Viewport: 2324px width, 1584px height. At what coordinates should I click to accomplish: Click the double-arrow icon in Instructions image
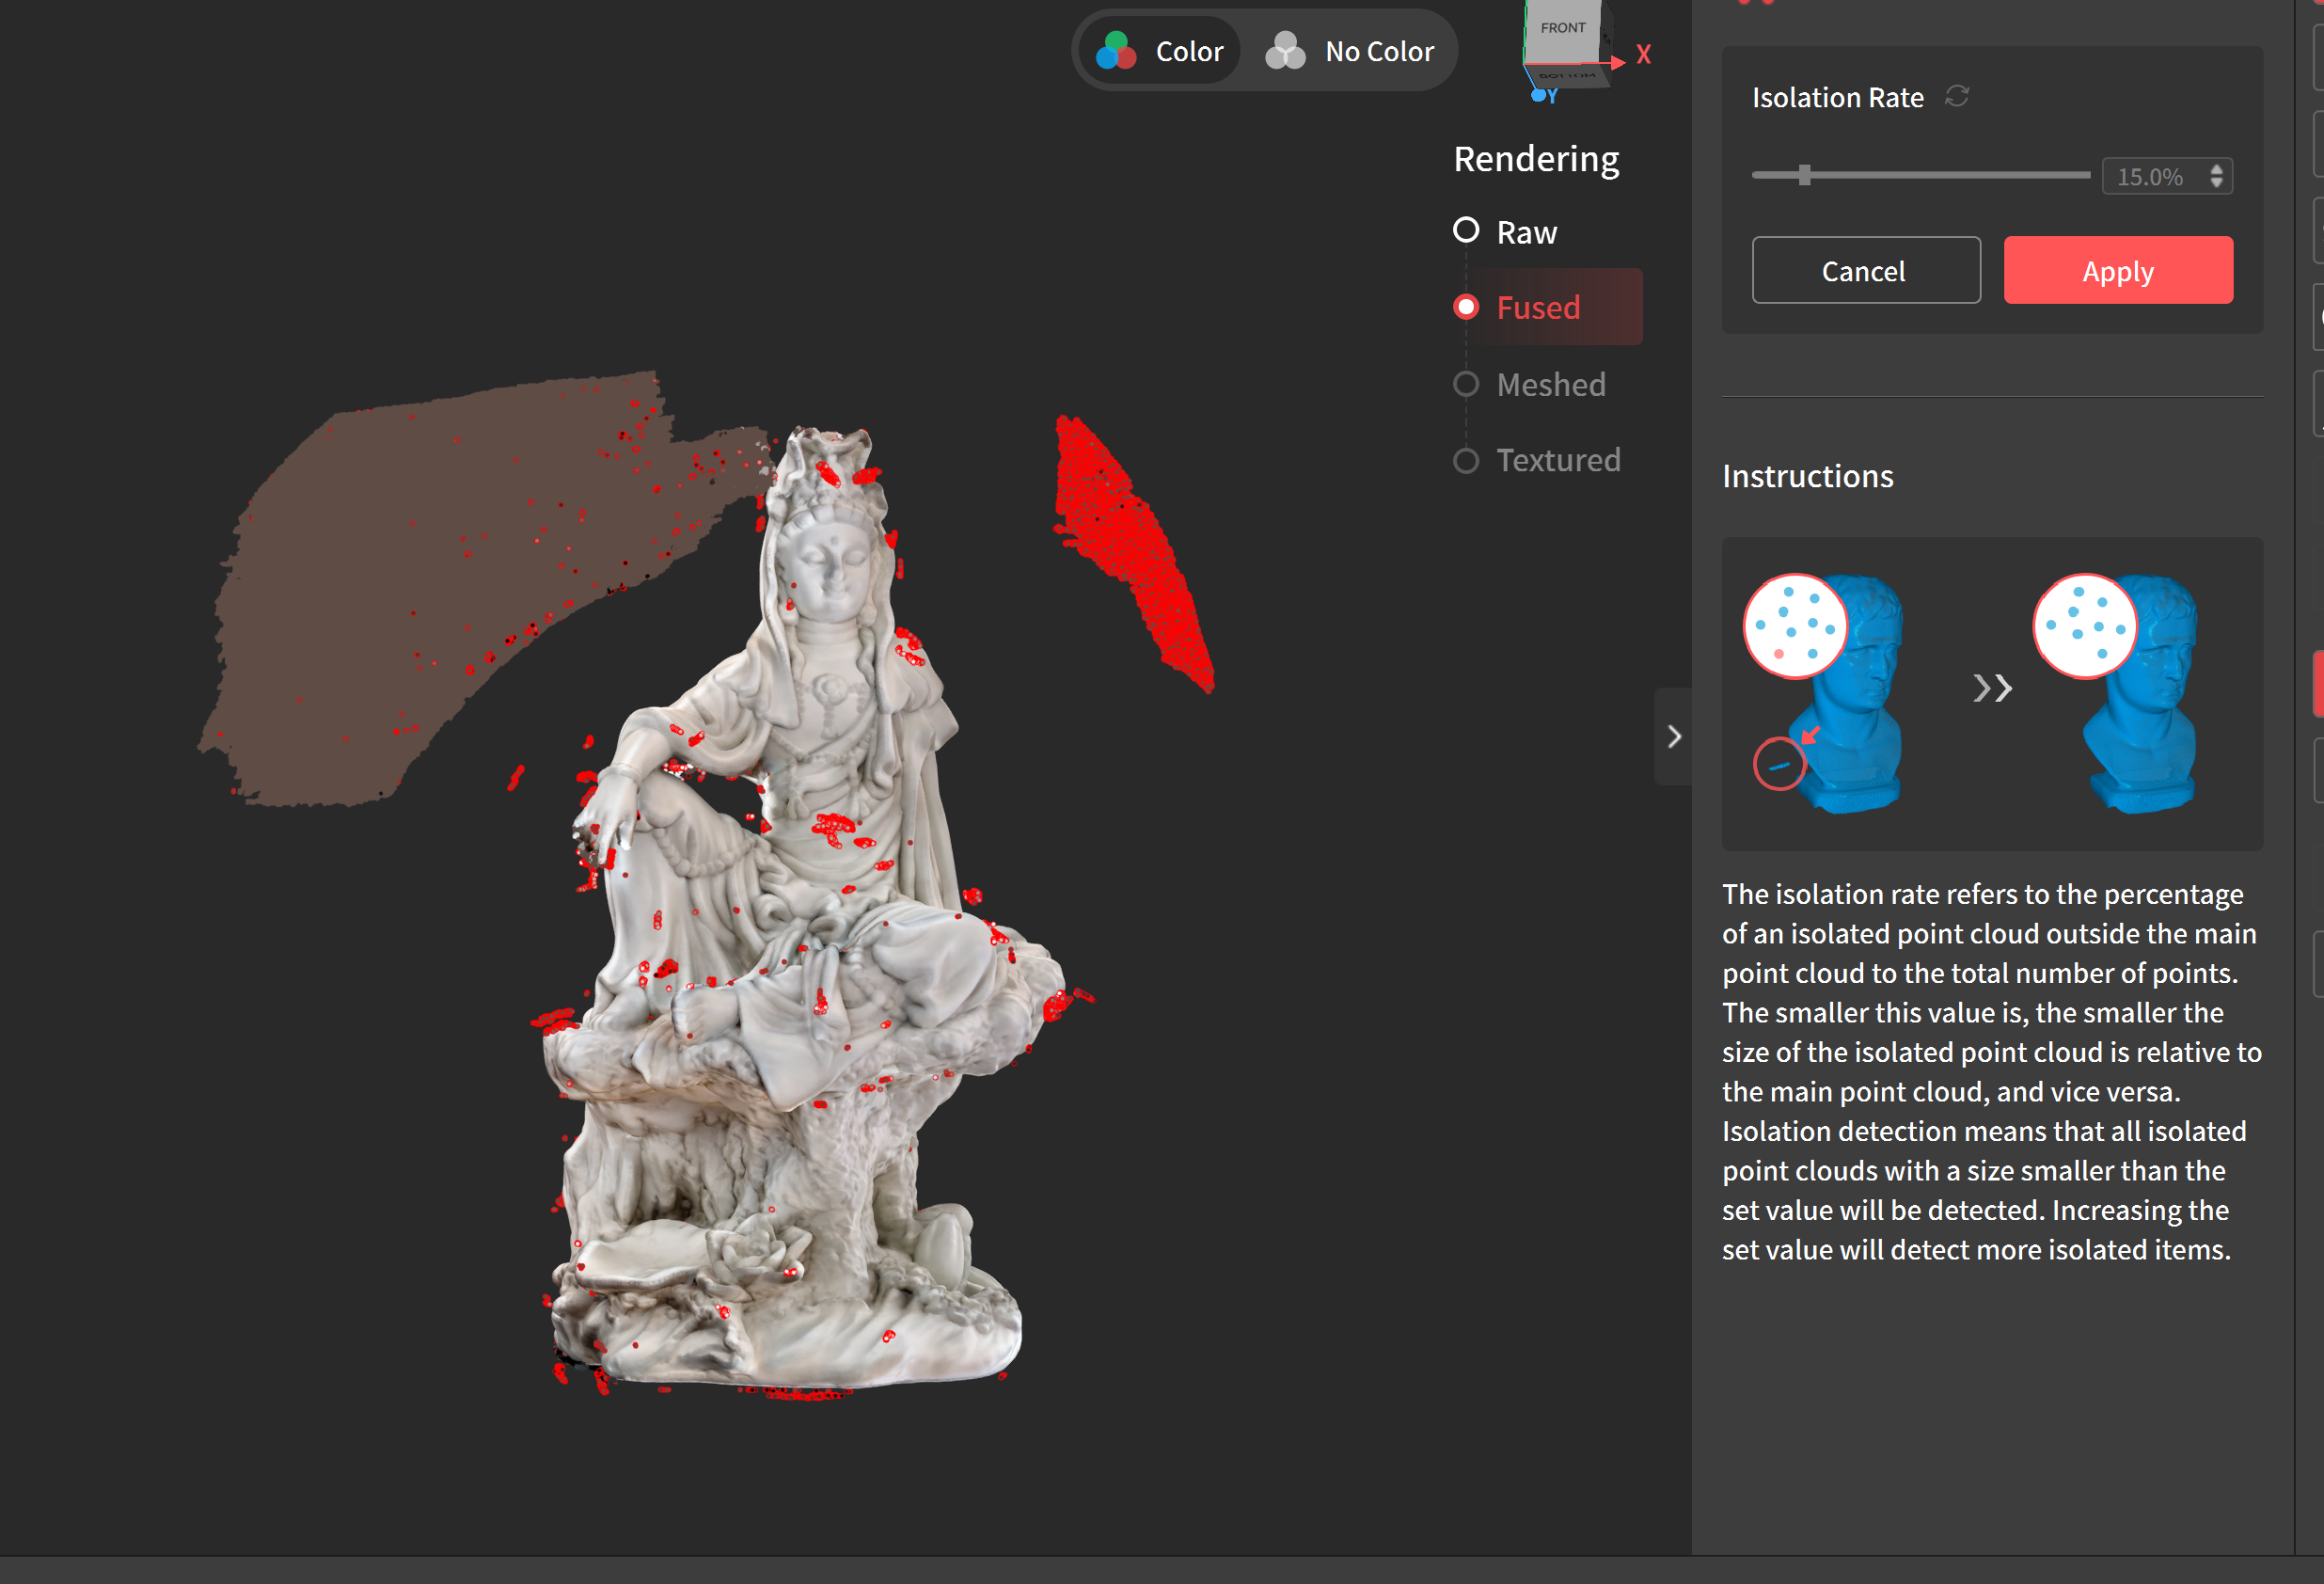pyautogui.click(x=1991, y=688)
